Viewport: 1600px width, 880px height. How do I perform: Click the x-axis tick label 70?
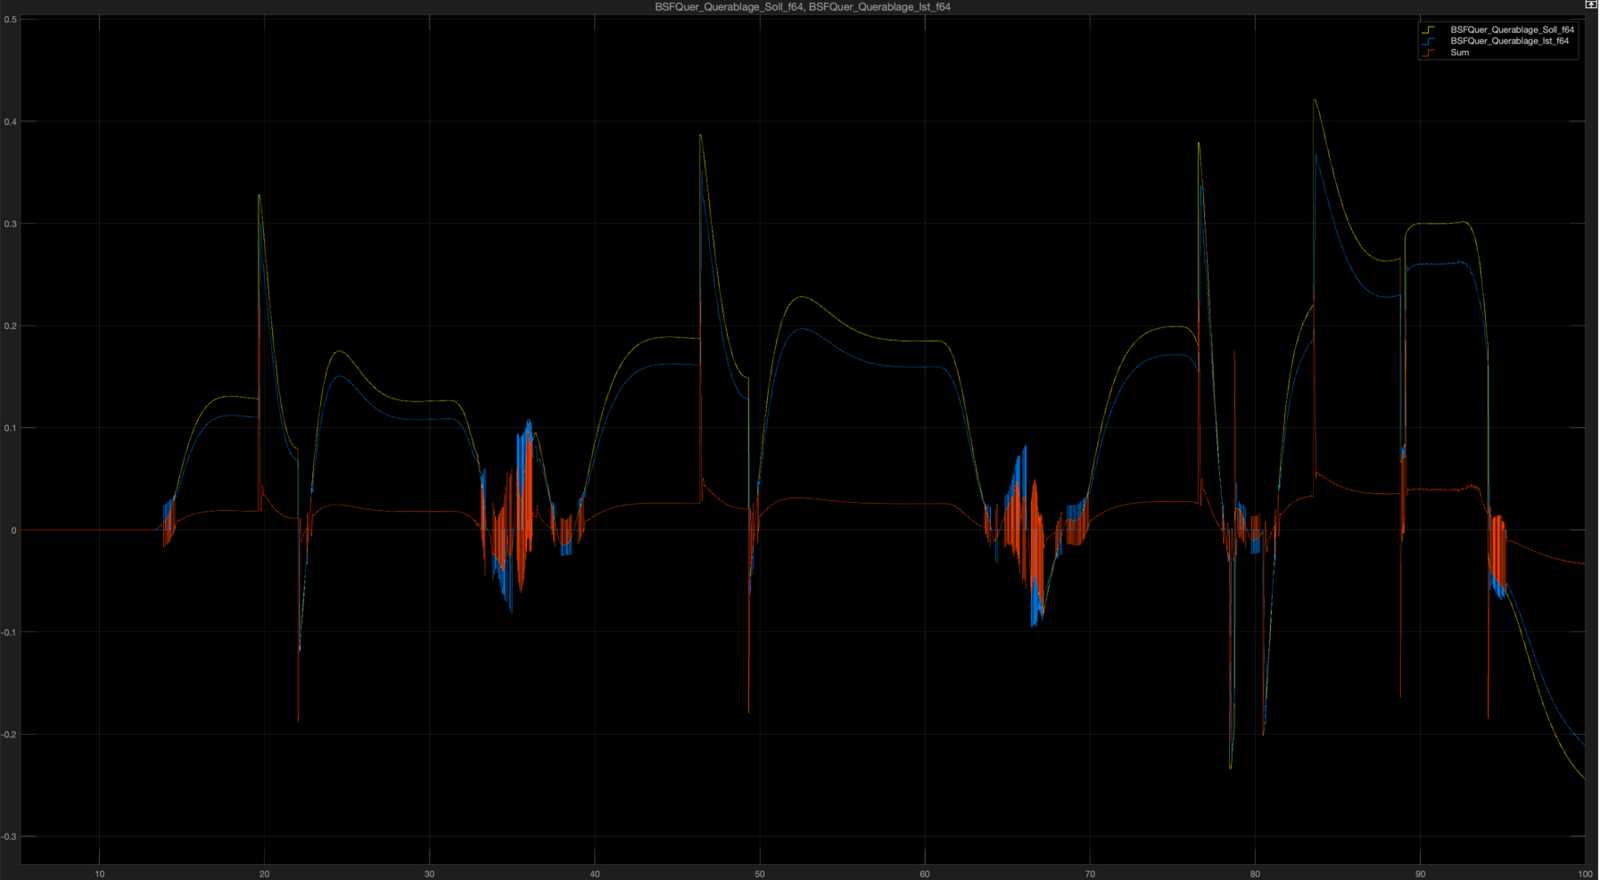pos(1090,874)
